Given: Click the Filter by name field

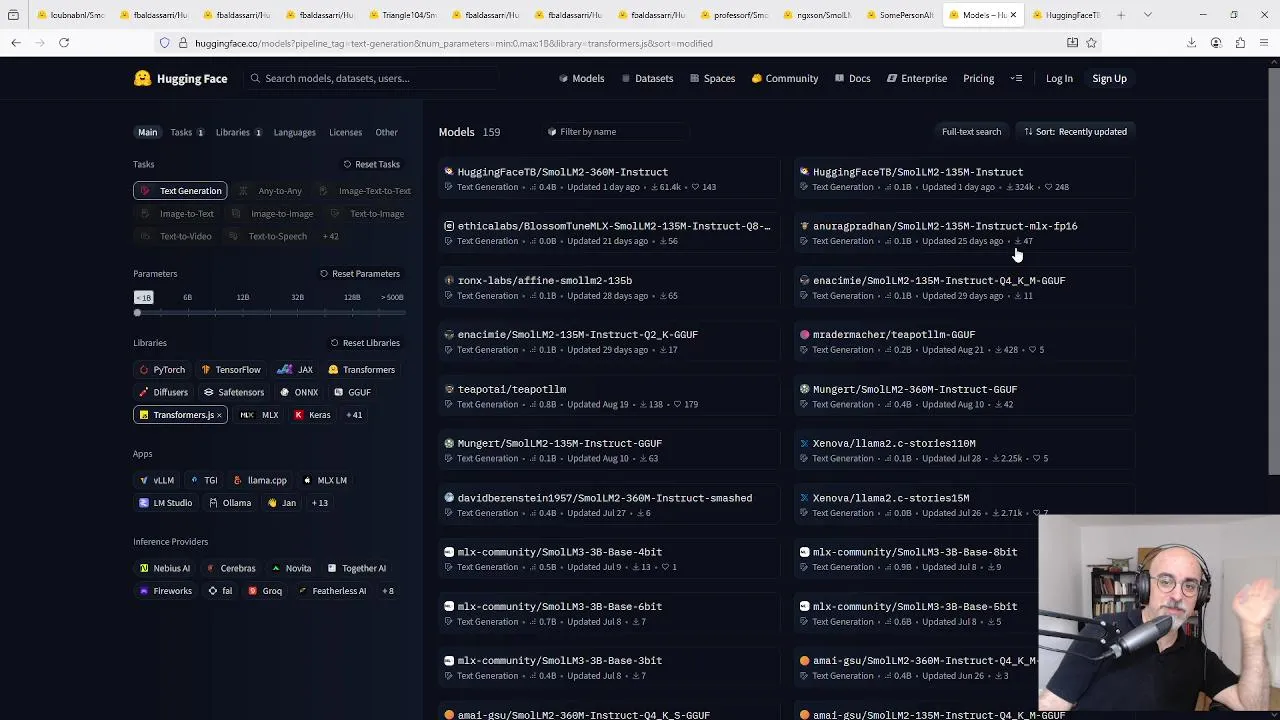Looking at the screenshot, I should click(617, 132).
